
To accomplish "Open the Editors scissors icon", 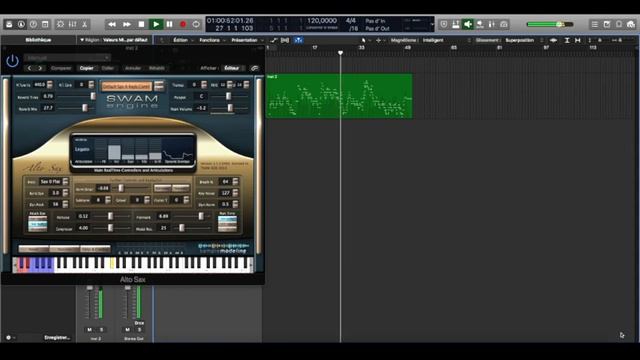I will pos(84,24).
